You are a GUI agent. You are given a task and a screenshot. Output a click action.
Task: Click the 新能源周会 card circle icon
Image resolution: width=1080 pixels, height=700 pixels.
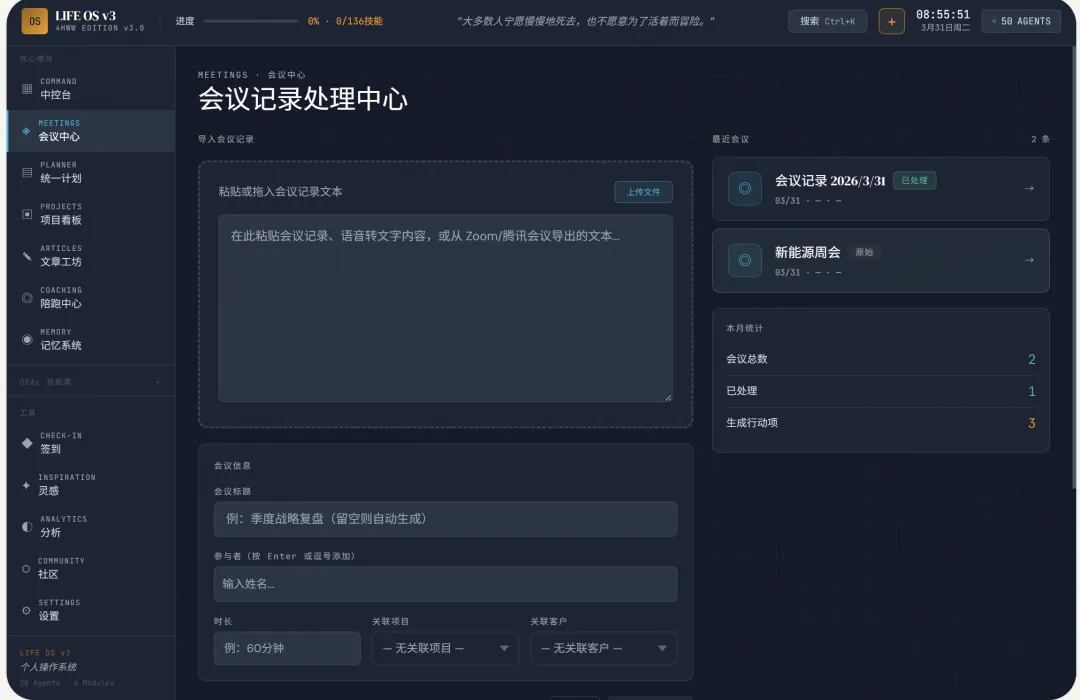[745, 260]
